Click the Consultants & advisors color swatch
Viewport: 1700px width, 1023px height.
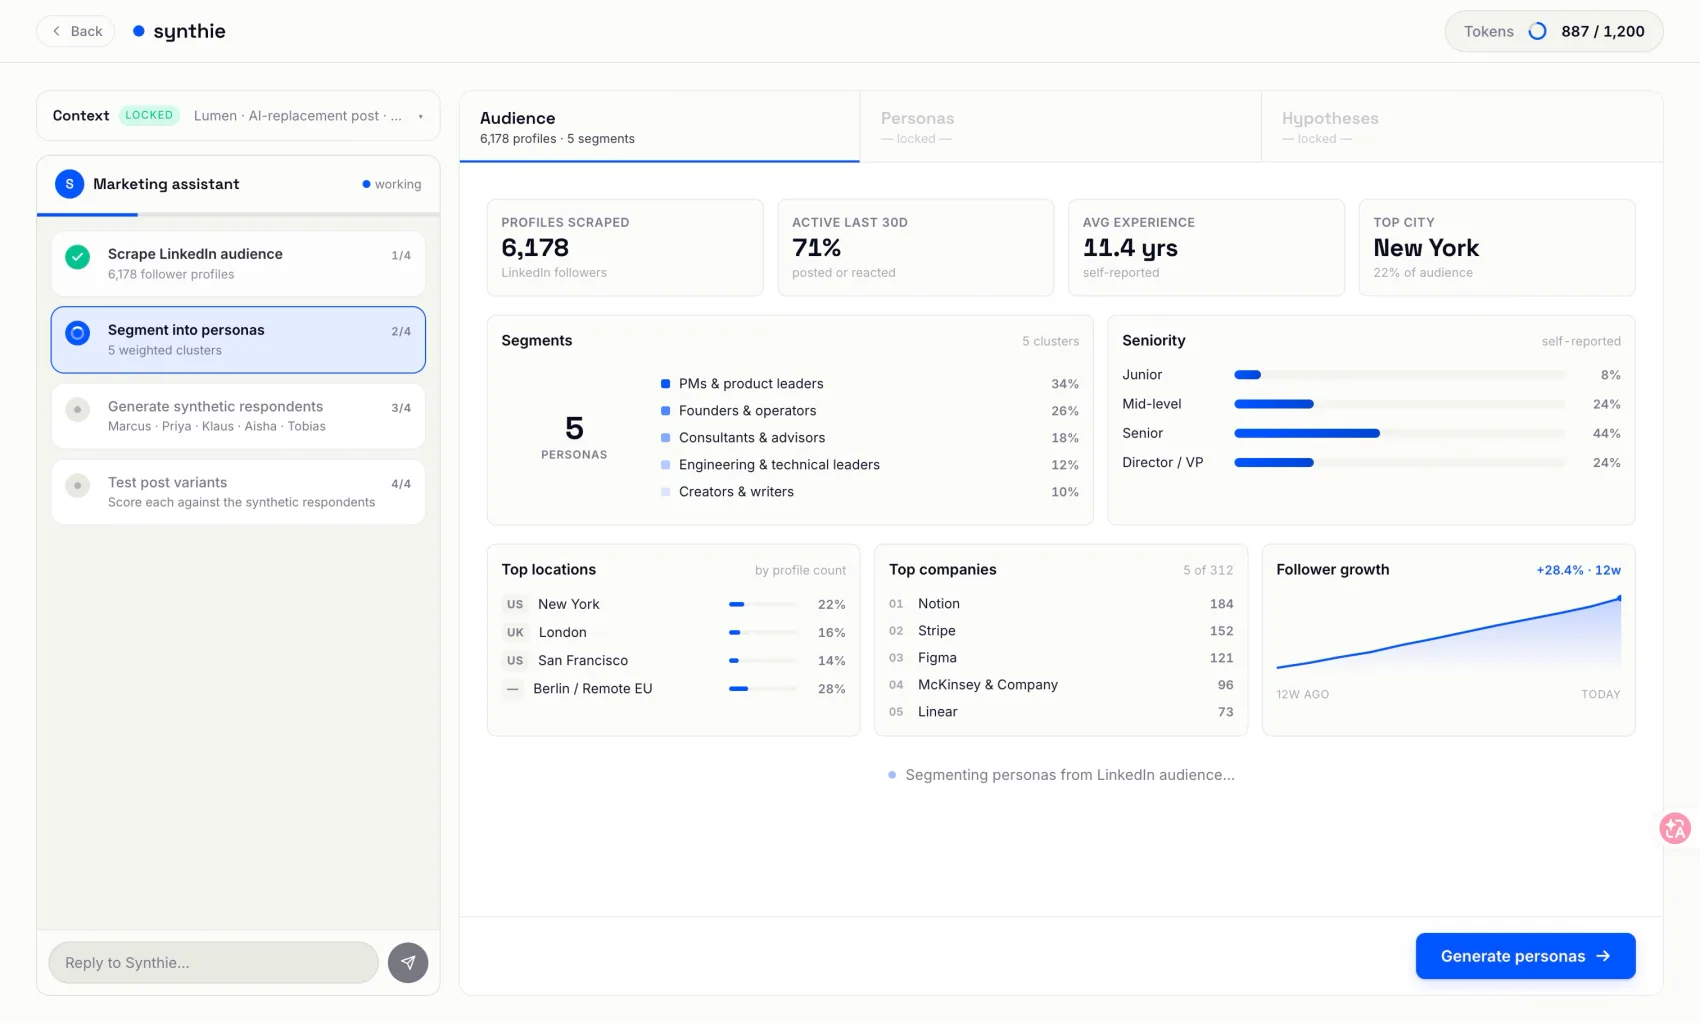tap(665, 438)
